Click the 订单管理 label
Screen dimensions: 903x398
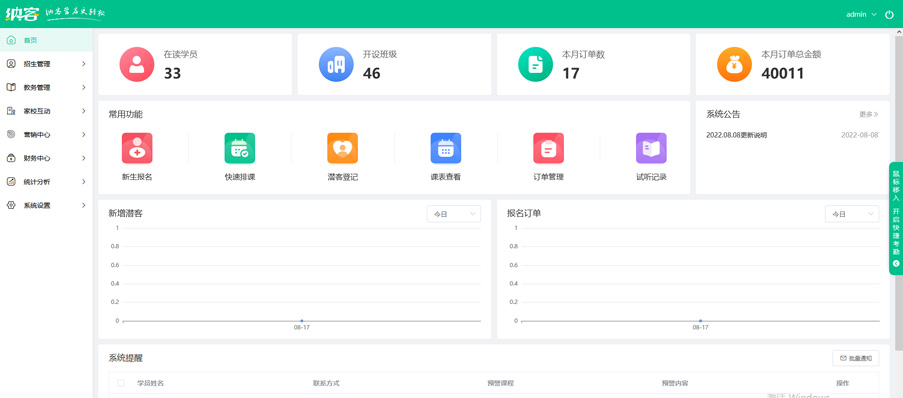pos(548,177)
